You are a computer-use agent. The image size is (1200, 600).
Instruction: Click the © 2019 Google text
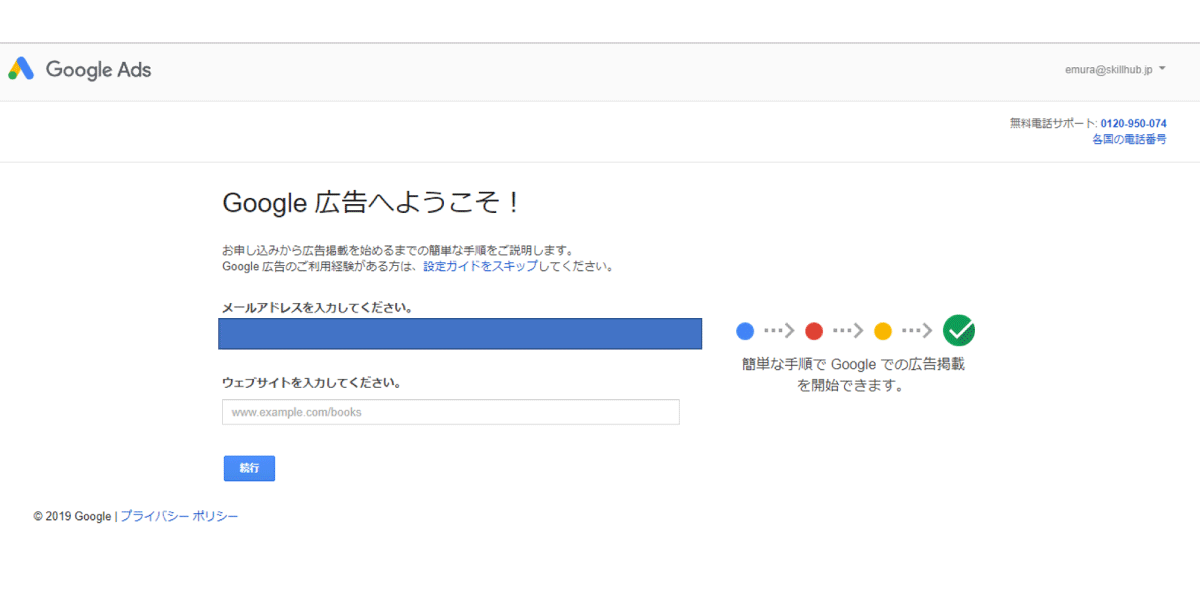(x=72, y=517)
